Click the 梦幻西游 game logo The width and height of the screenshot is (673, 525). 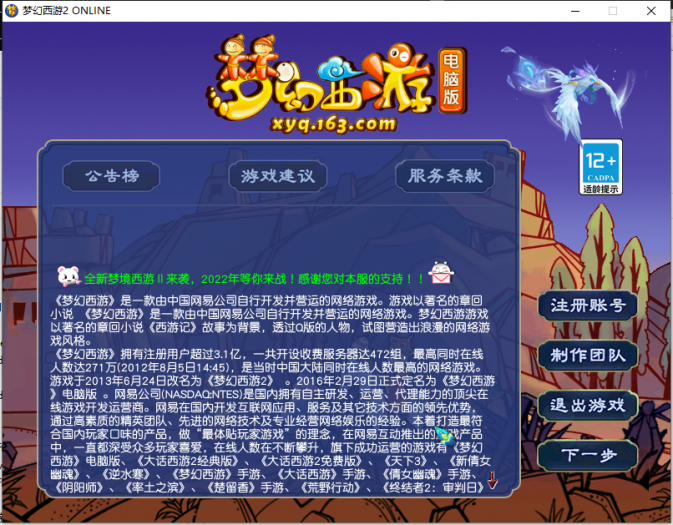[321, 77]
